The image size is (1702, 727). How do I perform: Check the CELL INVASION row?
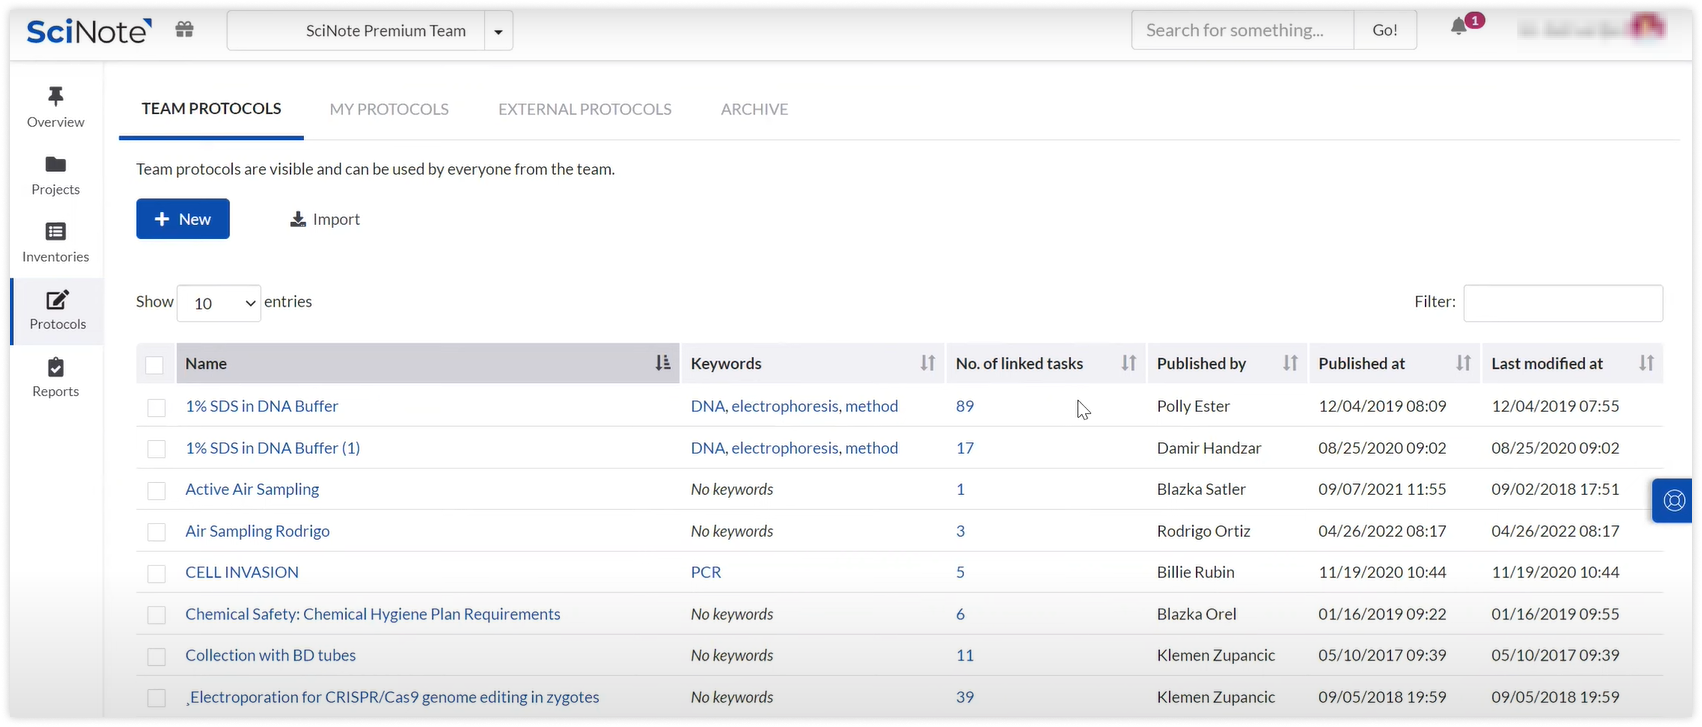pyautogui.click(x=156, y=573)
